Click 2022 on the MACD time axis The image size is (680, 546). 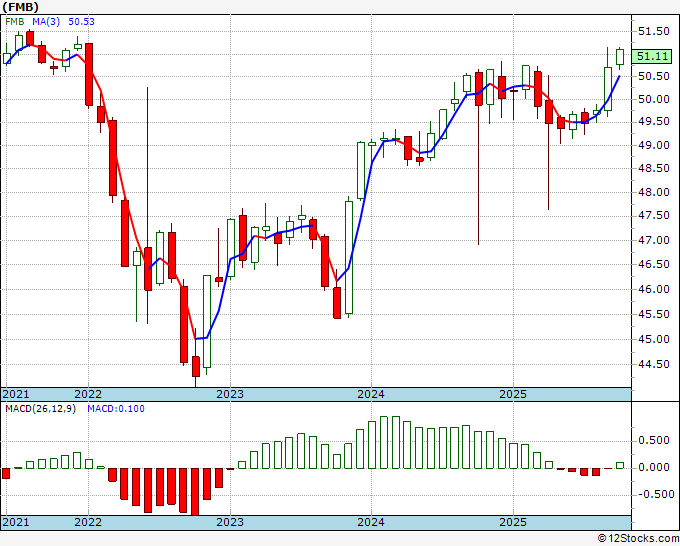(88, 522)
